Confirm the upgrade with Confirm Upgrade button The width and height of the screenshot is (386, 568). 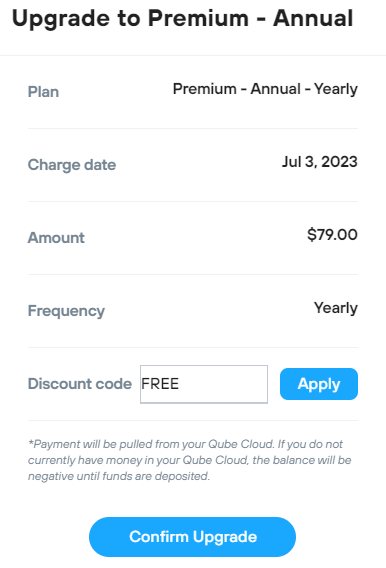click(x=192, y=537)
